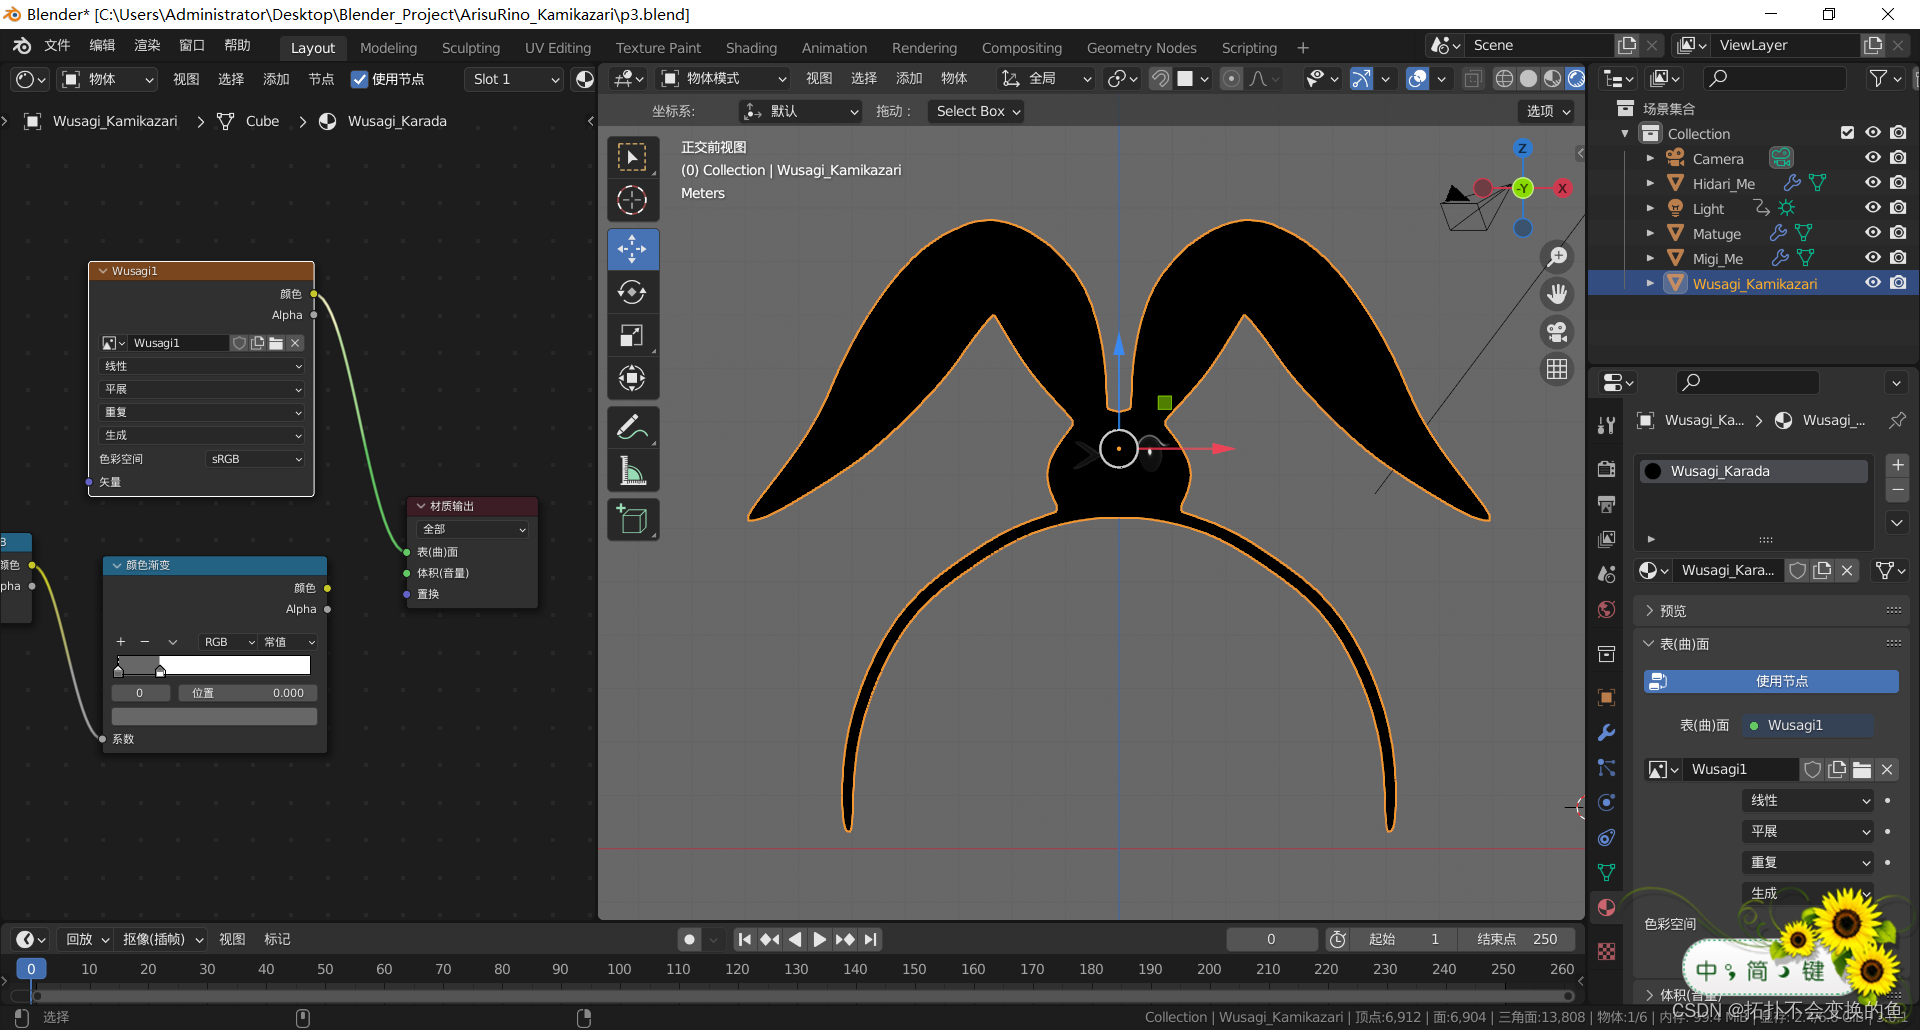Select the Rotate tool
Image resolution: width=1920 pixels, height=1030 pixels.
tap(632, 292)
